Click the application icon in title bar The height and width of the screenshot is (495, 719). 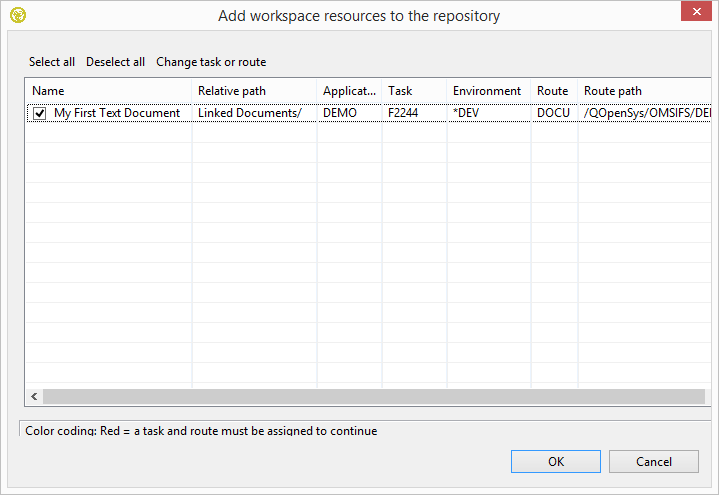[x=17, y=15]
